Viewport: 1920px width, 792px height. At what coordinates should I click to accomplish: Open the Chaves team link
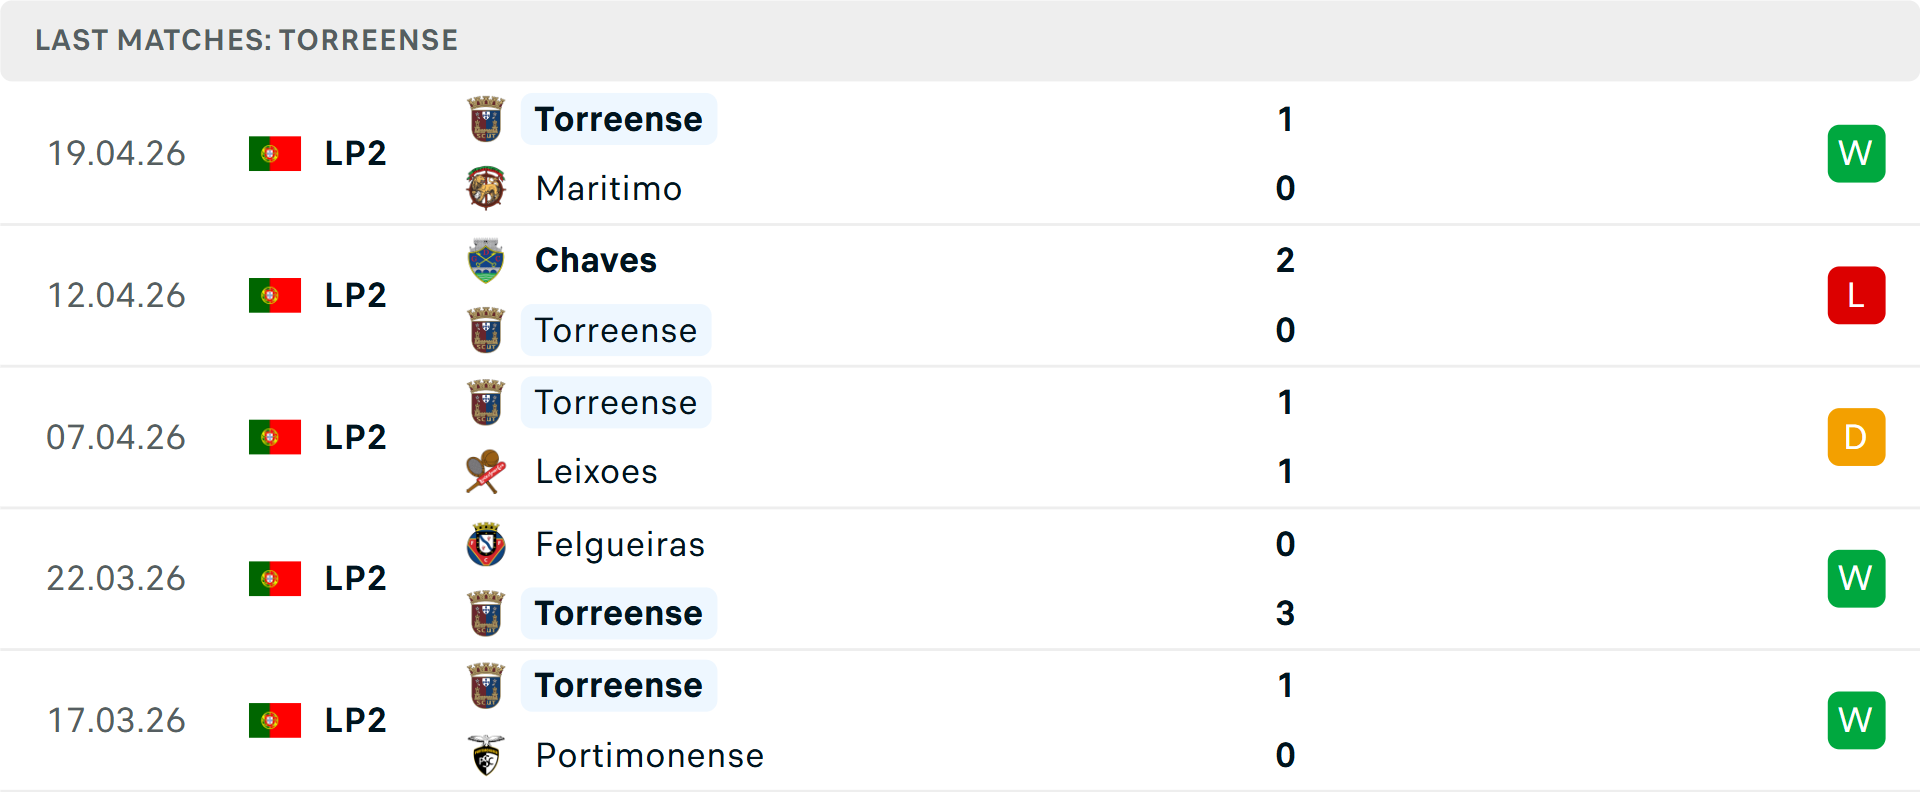596,261
